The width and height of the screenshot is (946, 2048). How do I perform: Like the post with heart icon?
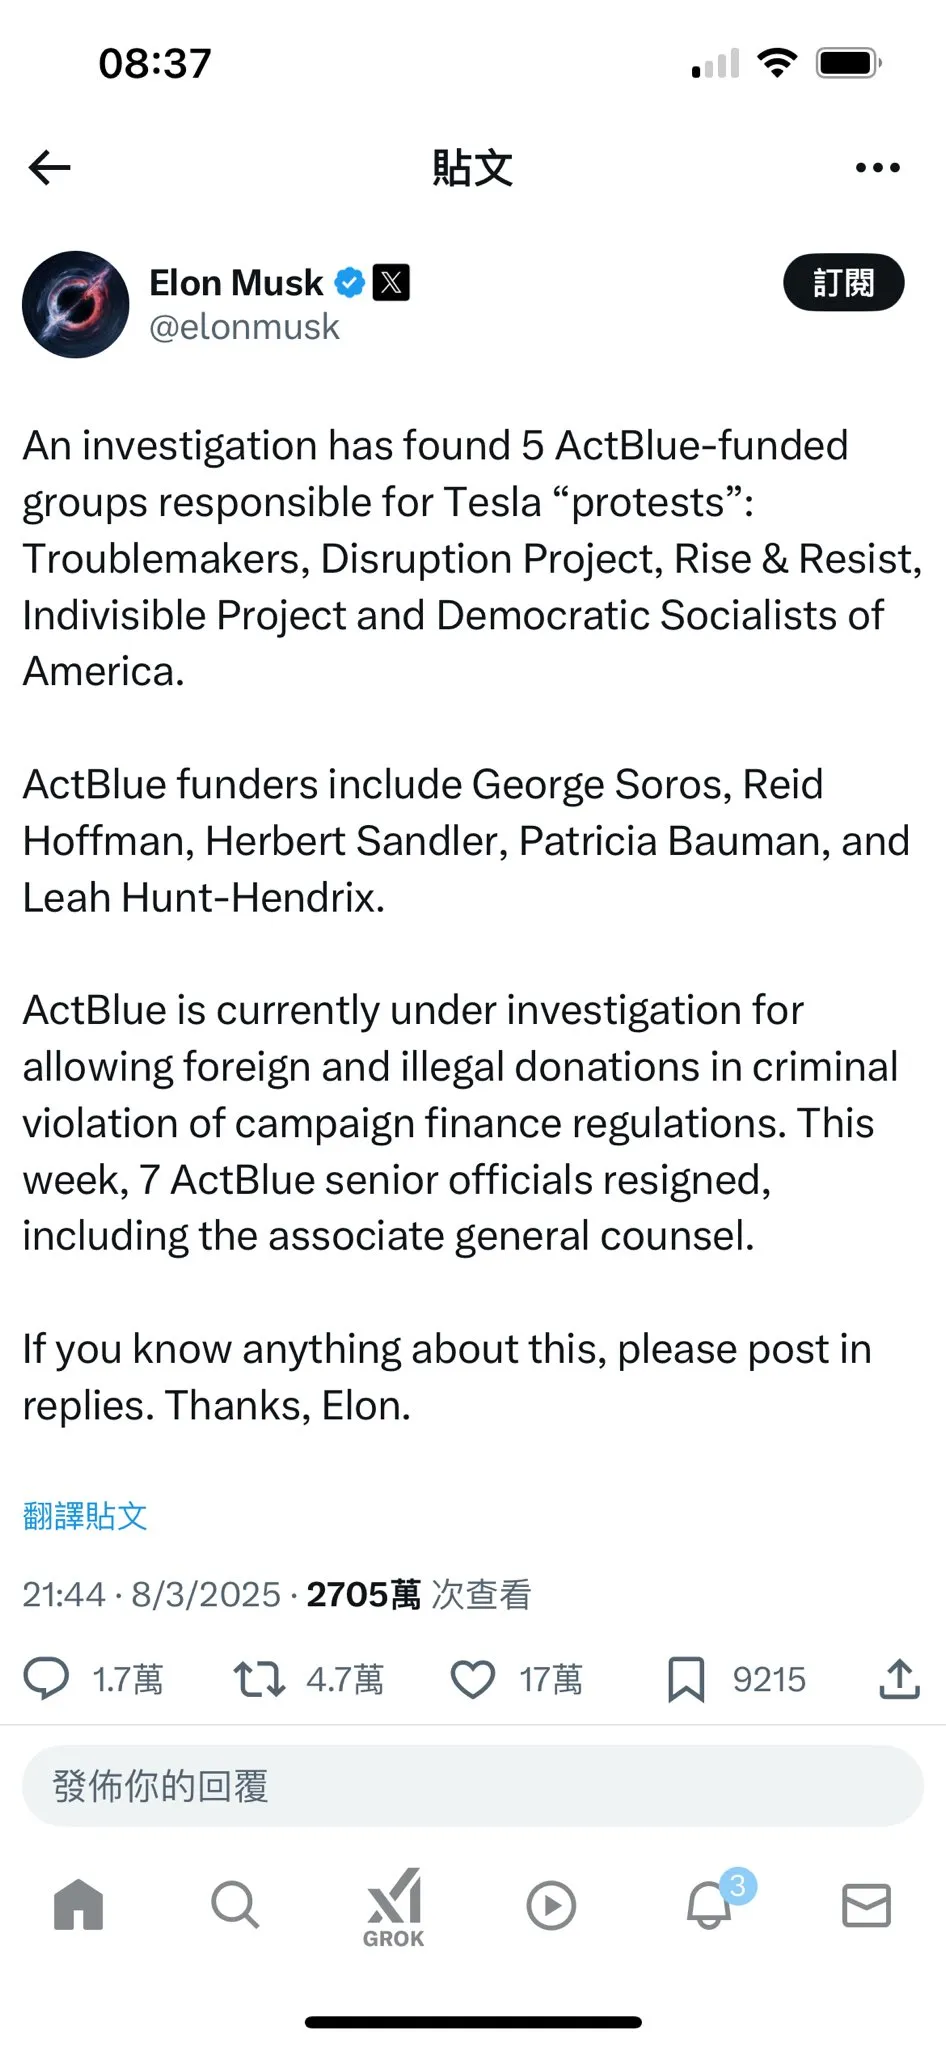[473, 1679]
